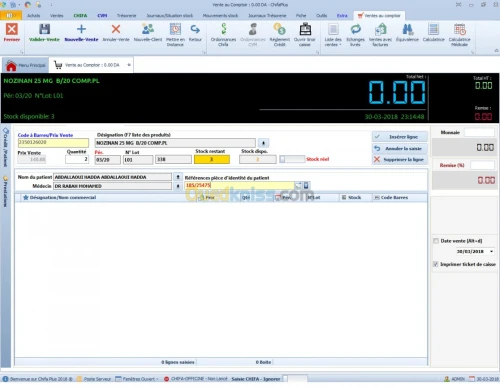Viewport: 500px width, 388px height.
Task: Collapse the ribbon with the corner arrow
Action: [x=496, y=51]
